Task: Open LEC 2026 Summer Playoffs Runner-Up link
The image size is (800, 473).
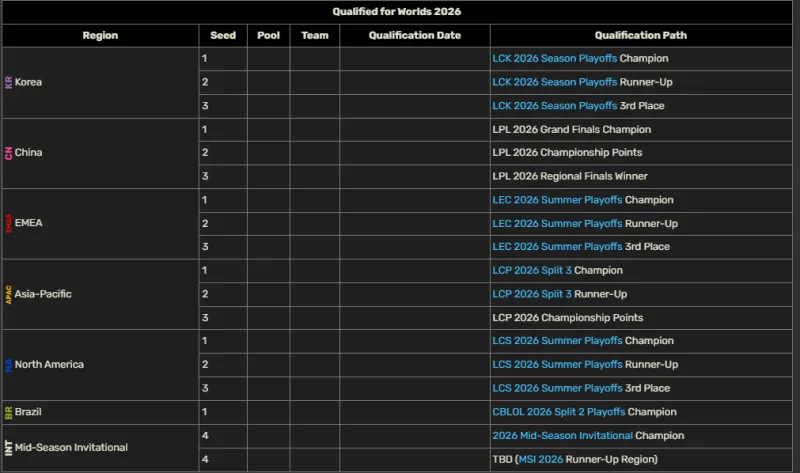Action: (x=557, y=224)
